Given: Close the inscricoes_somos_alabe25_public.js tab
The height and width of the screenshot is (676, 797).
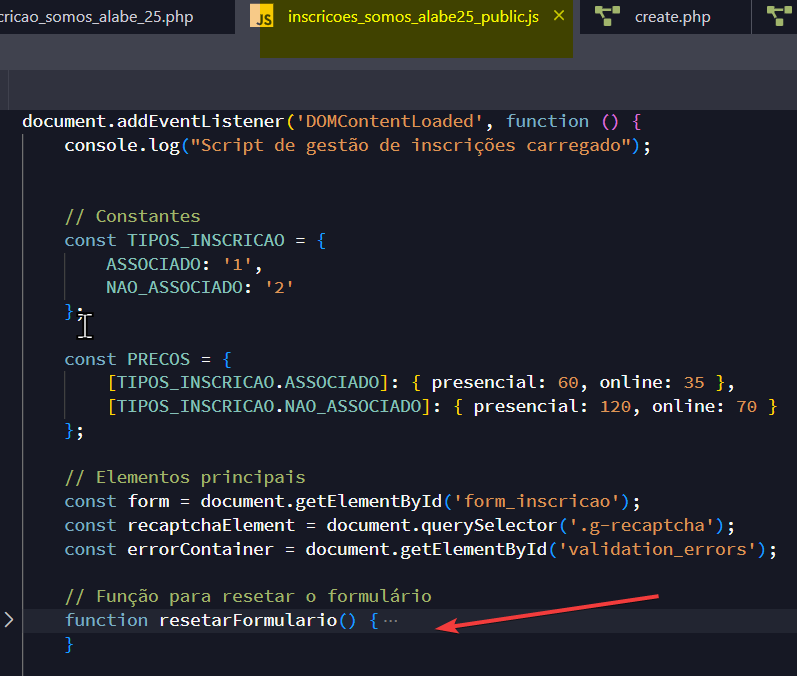Looking at the screenshot, I should [559, 16].
